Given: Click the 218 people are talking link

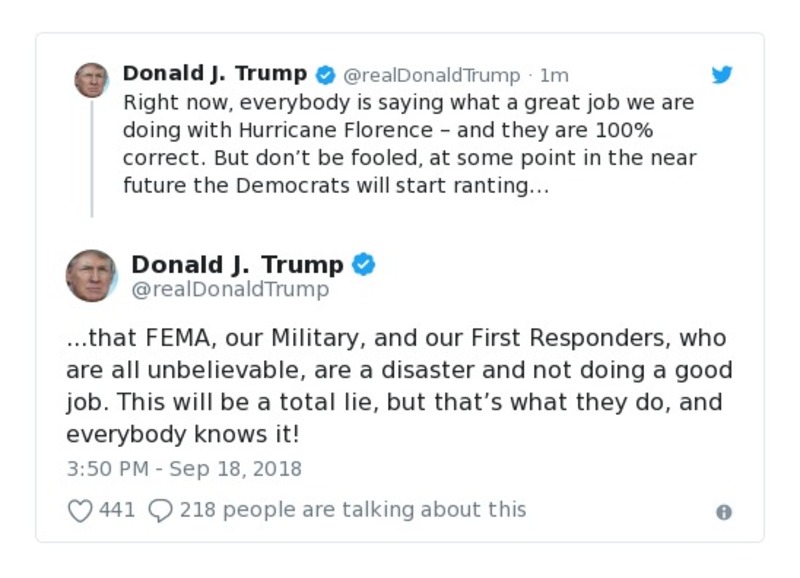Looking at the screenshot, I should [x=351, y=509].
